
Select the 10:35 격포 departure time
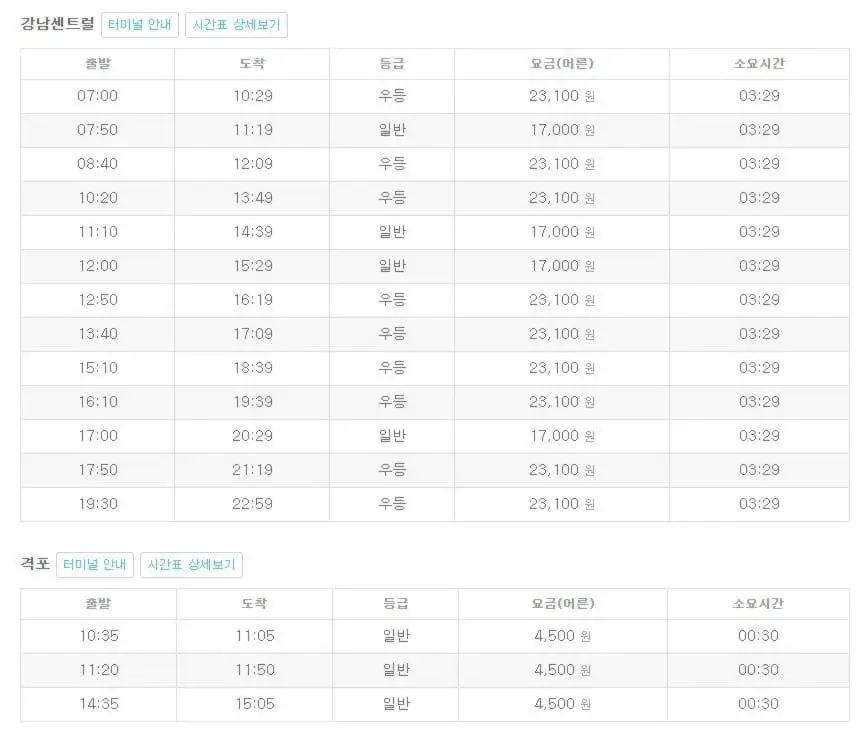(x=99, y=636)
